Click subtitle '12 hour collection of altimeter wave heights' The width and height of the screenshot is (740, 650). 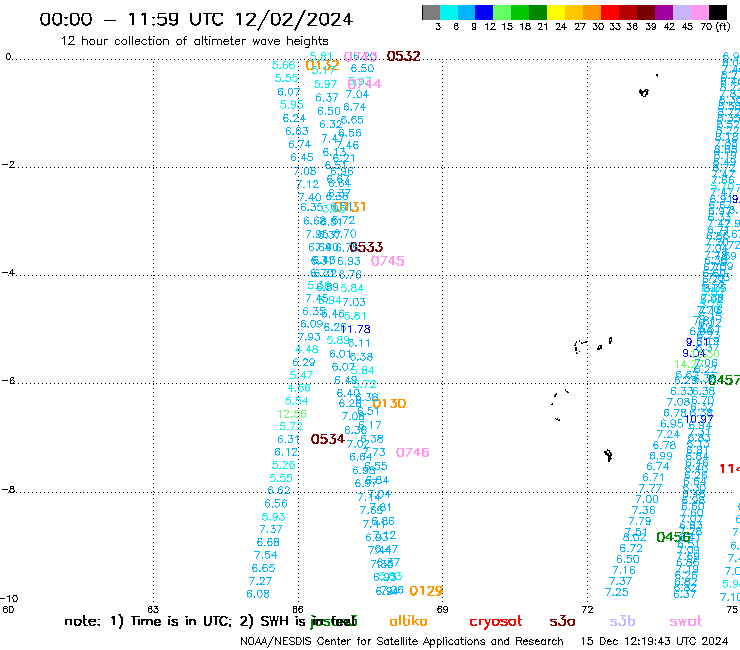194,41
